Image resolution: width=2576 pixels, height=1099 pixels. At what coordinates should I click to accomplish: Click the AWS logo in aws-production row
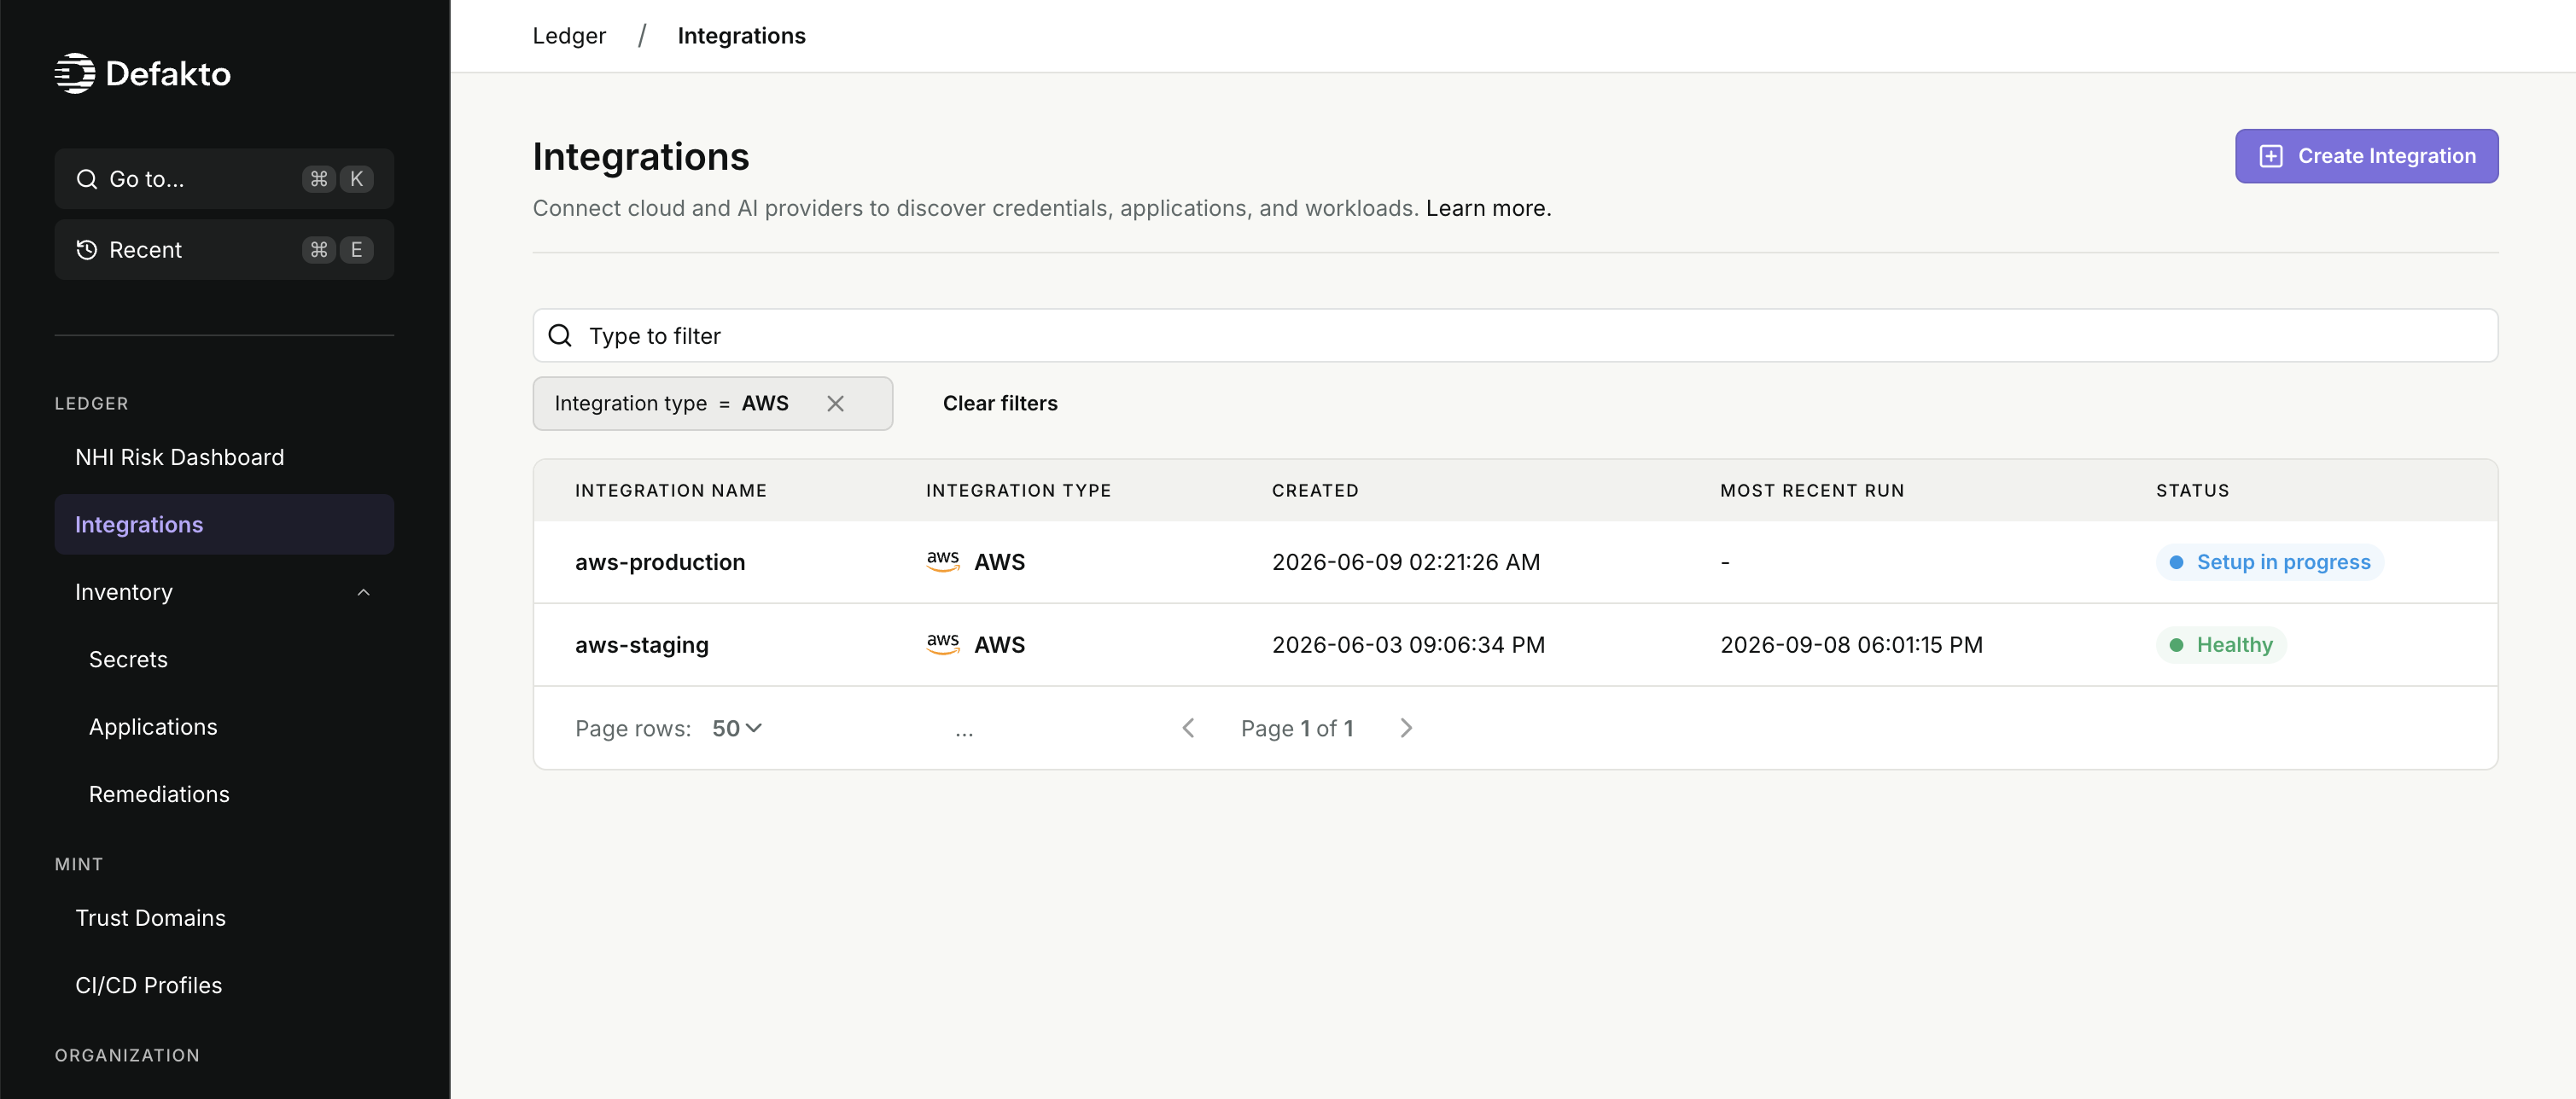943,562
